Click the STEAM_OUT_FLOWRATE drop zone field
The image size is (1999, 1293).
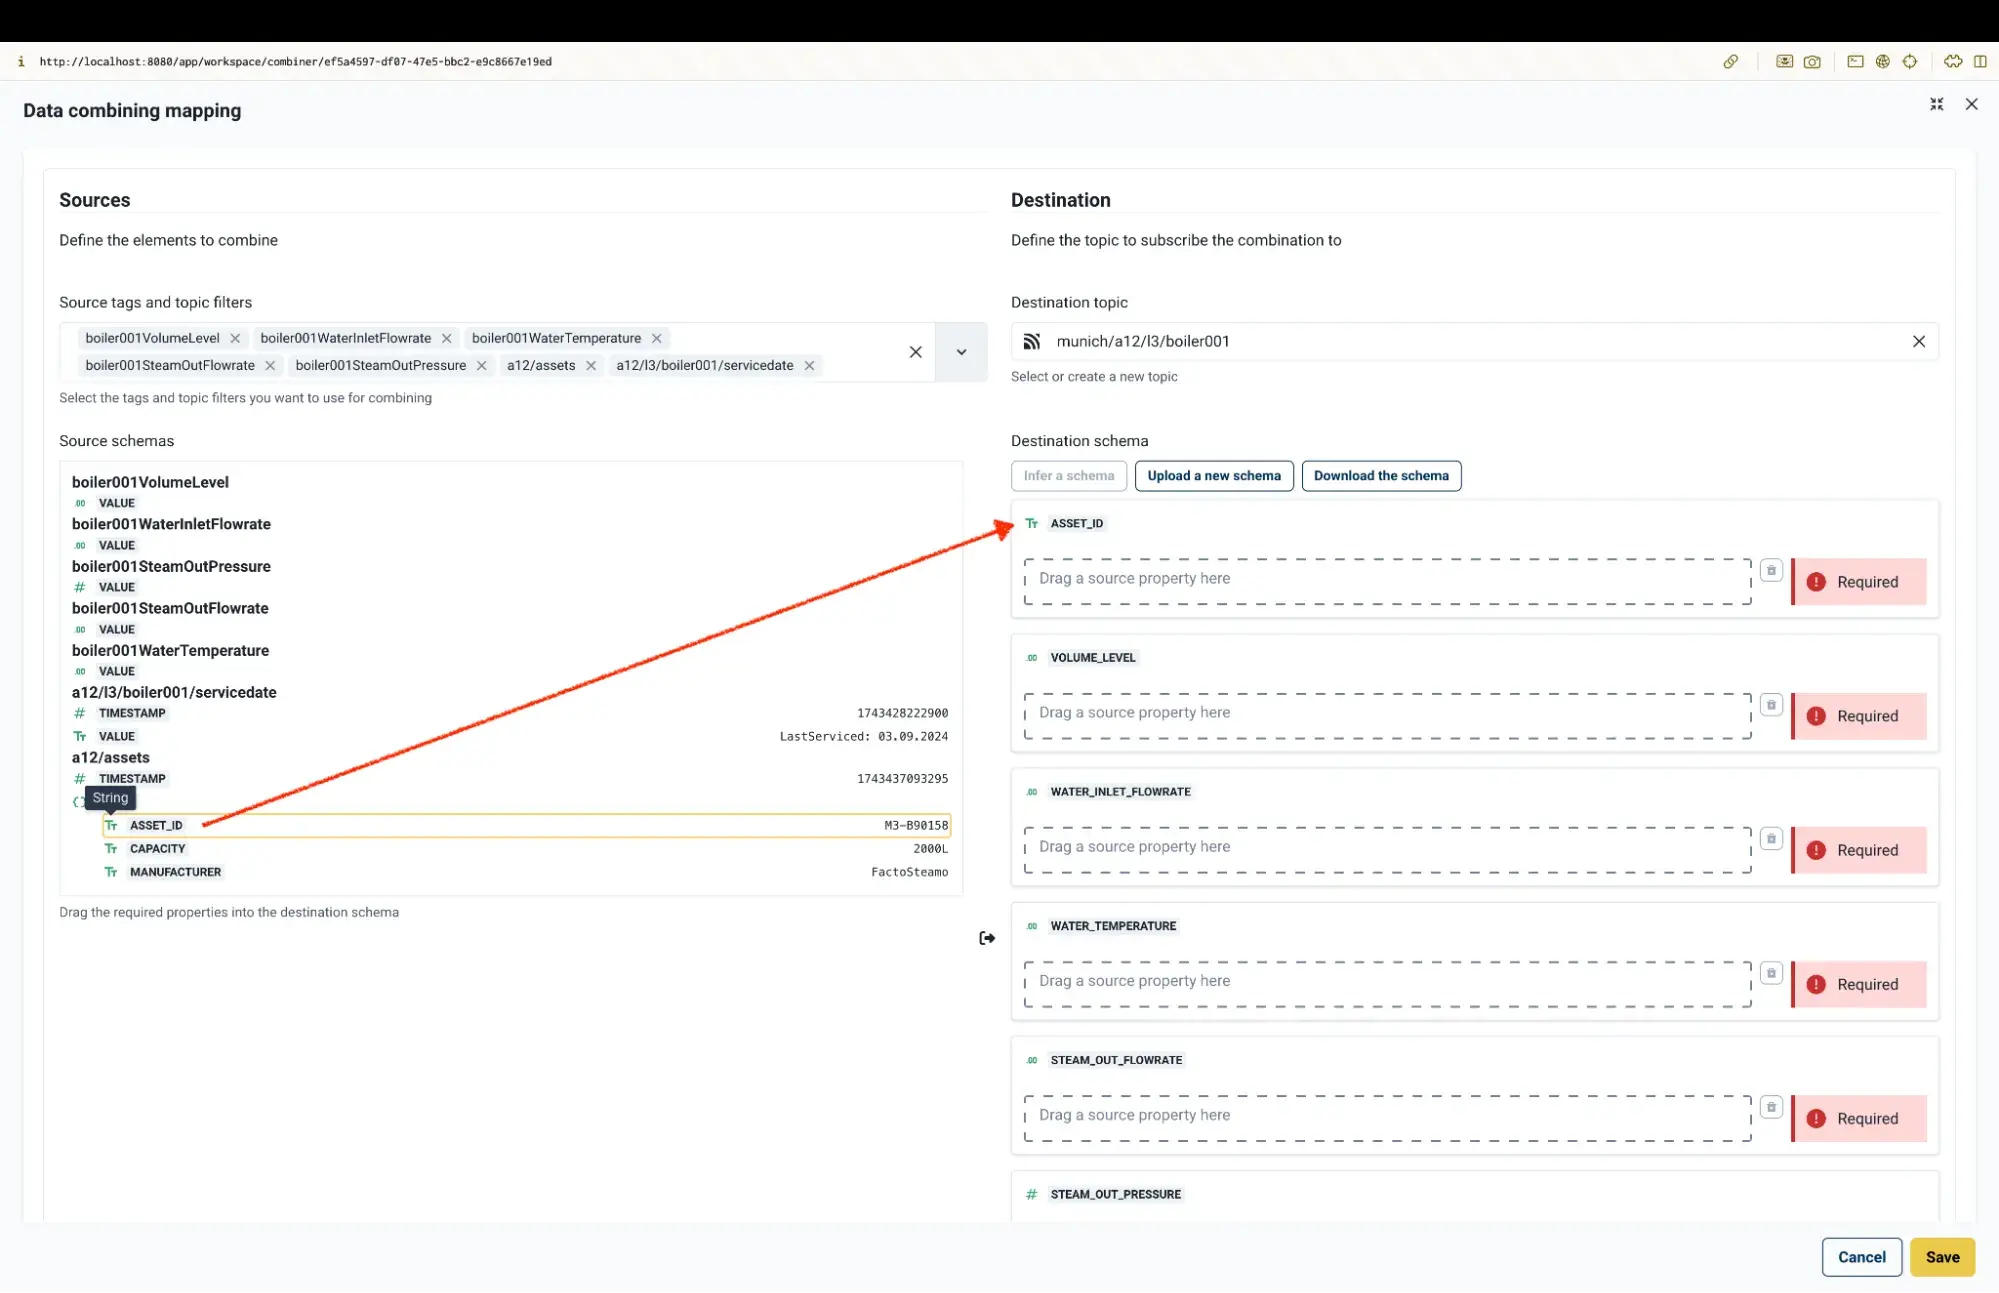pos(1387,1118)
